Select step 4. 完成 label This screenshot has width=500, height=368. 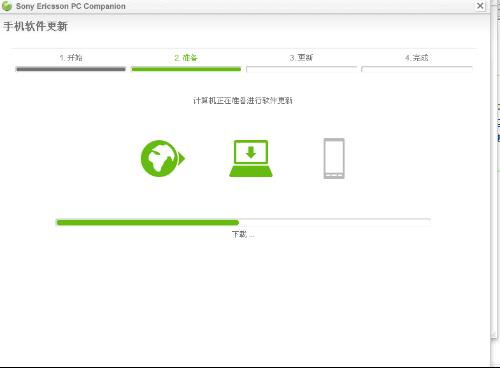point(416,58)
